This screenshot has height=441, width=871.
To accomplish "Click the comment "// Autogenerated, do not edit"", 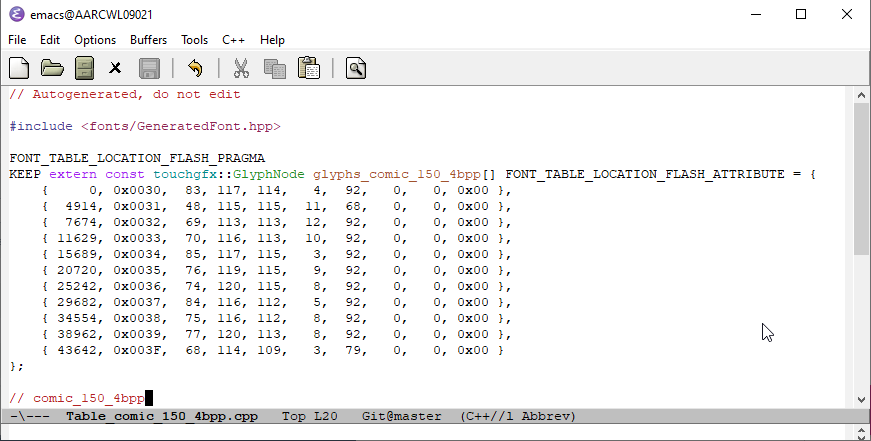I will pos(125,94).
